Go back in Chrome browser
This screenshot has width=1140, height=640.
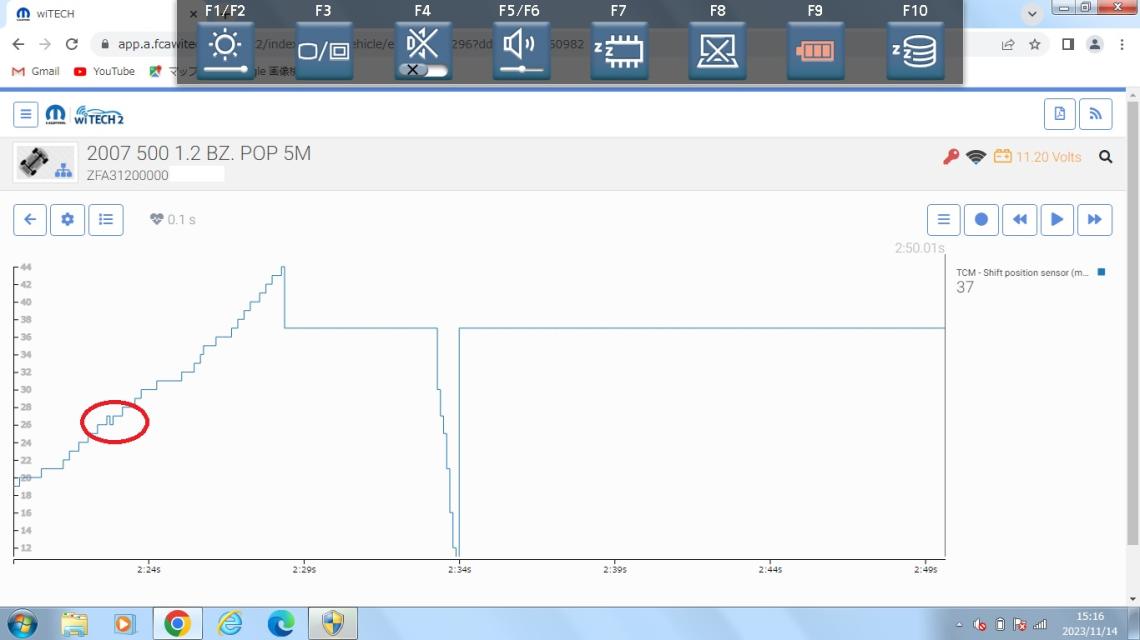18,44
